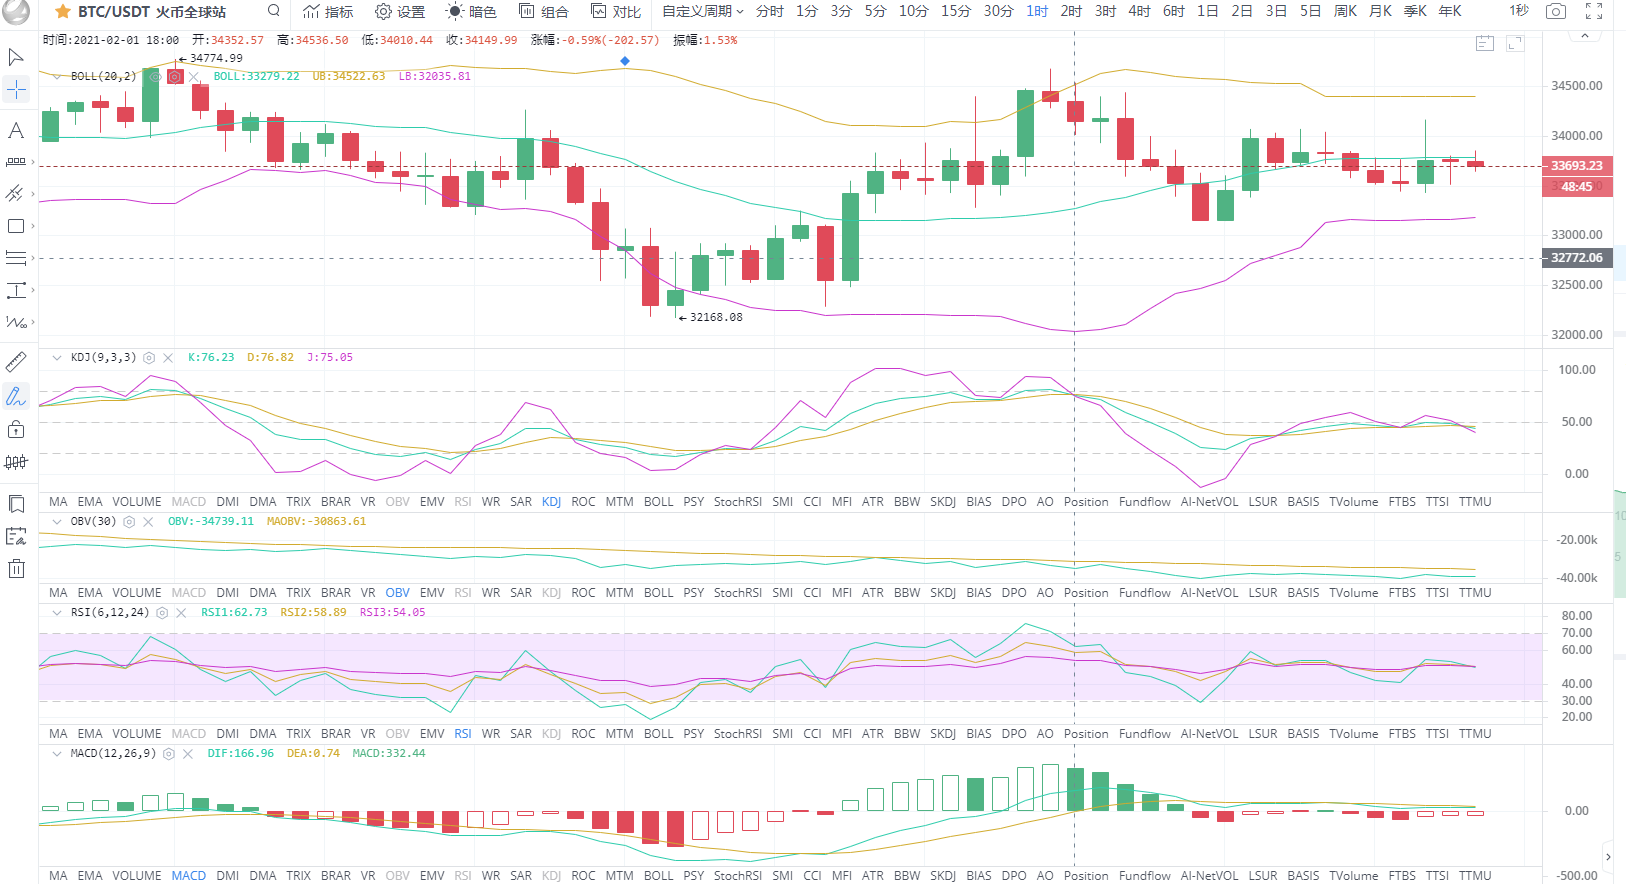
Task: Click the current price label 33693.23
Action: click(x=1577, y=166)
